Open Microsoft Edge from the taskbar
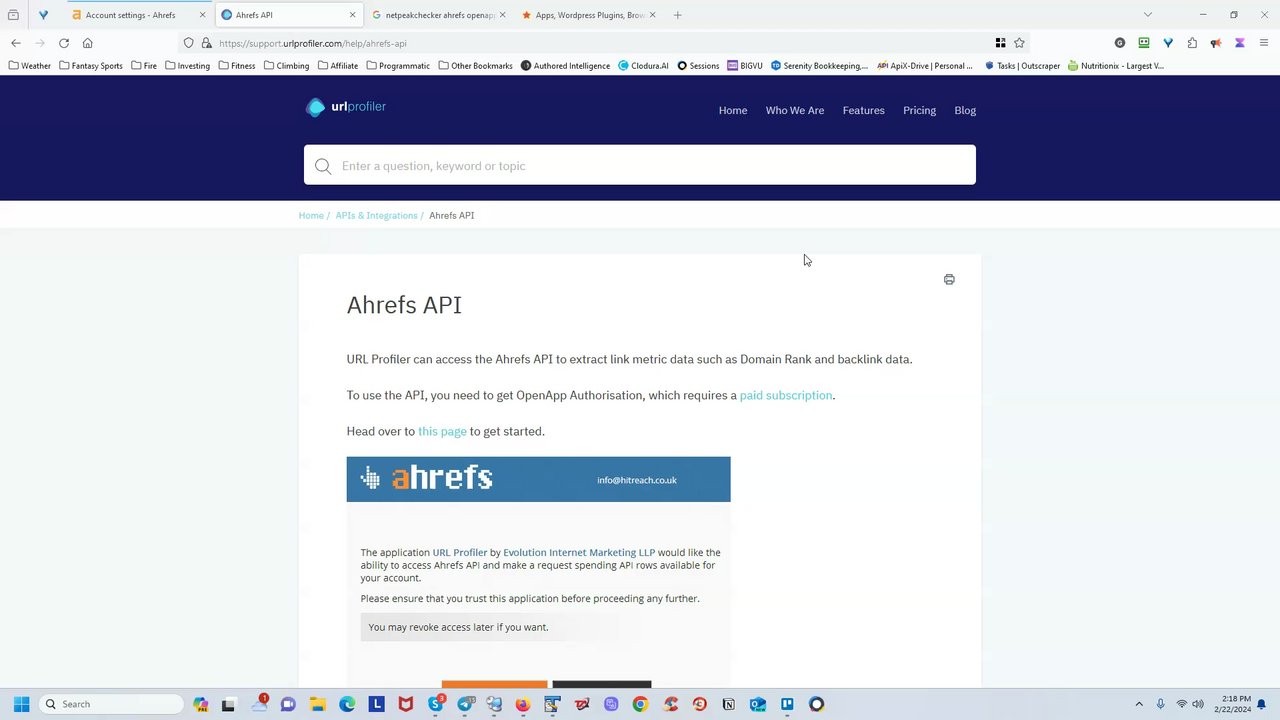Image resolution: width=1280 pixels, height=720 pixels. (347, 704)
